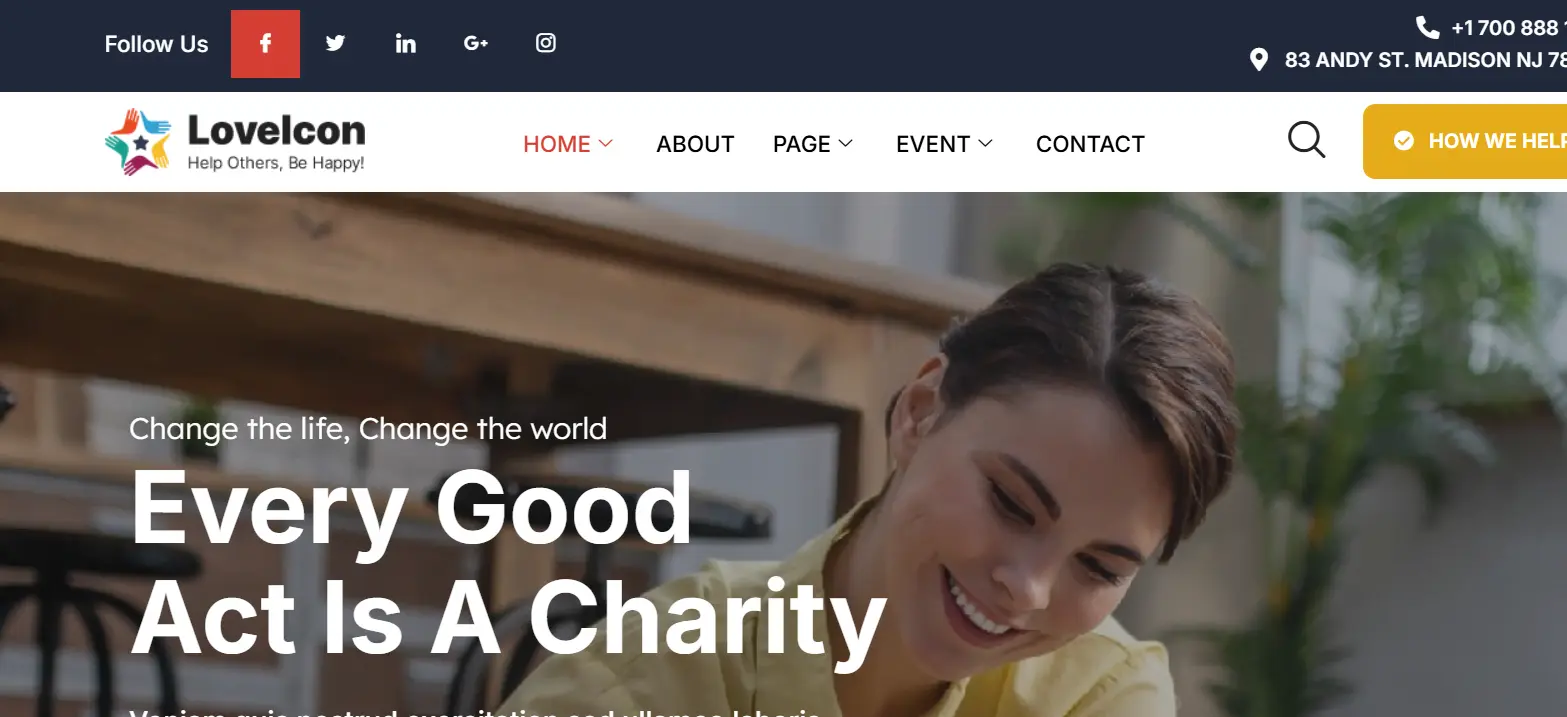Viewport: 1567px width, 717px height.
Task: Click the search magnifier icon
Action: 1306,140
